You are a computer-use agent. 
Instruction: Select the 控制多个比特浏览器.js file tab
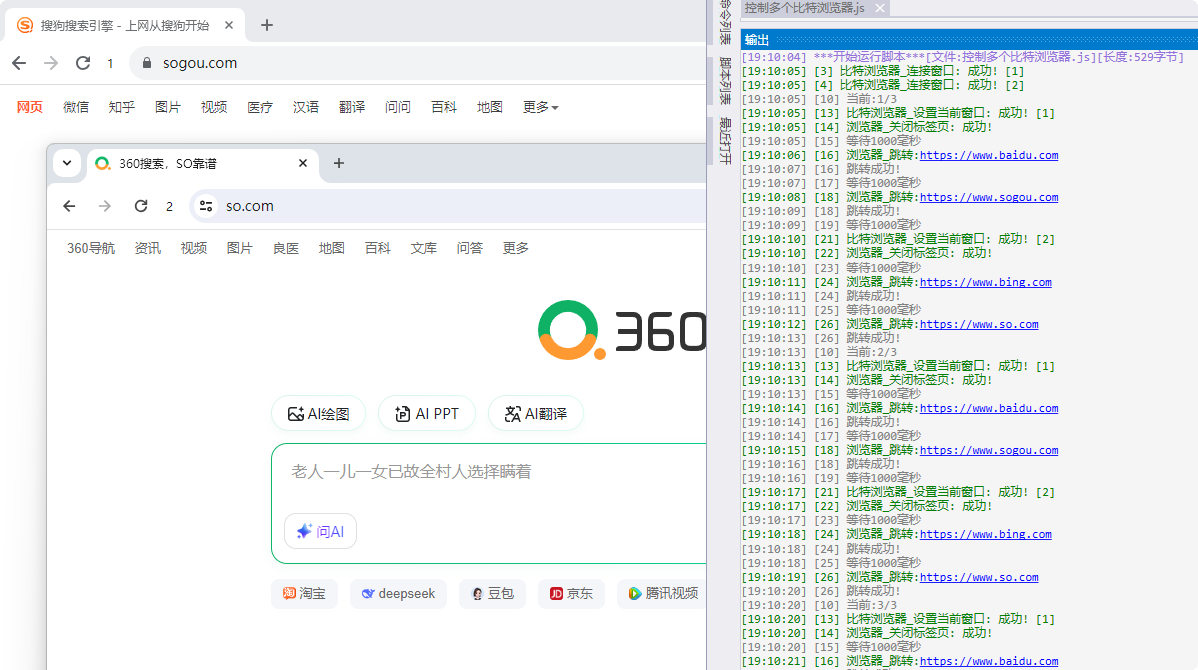(805, 8)
